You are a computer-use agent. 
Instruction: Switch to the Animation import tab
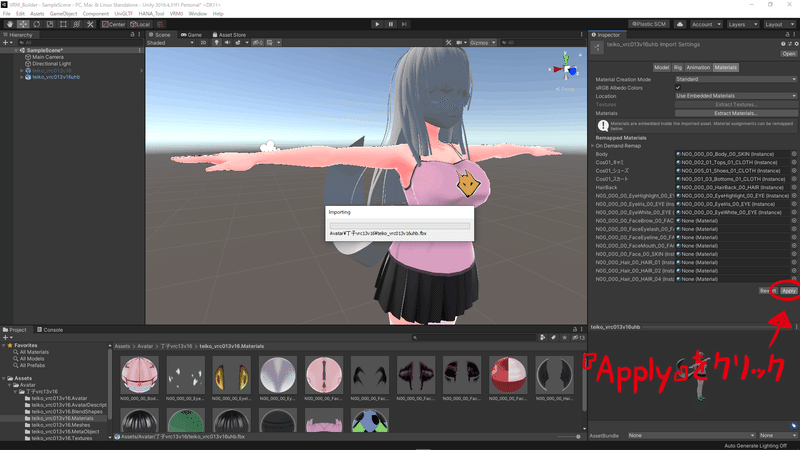698,67
